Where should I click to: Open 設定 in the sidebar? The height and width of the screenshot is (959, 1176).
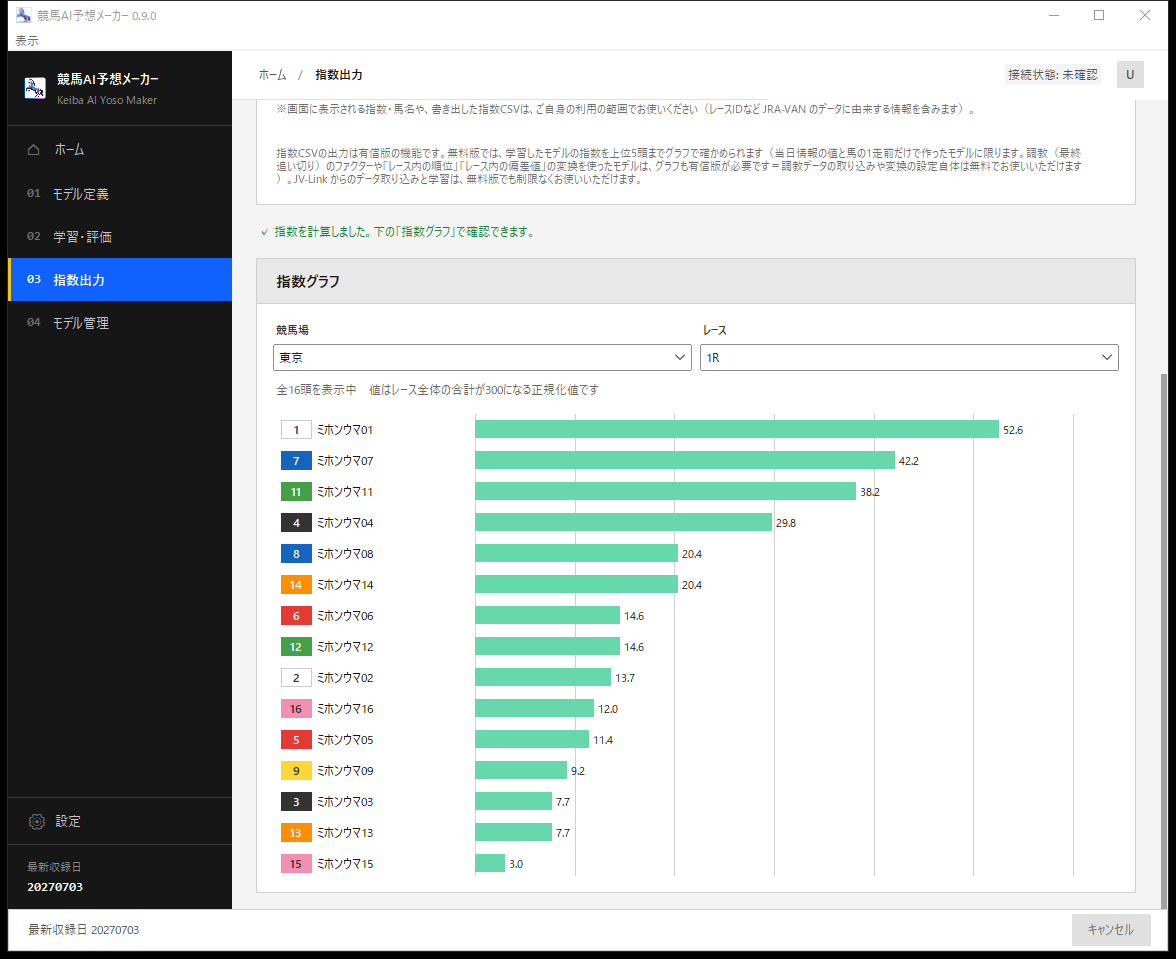pos(120,821)
